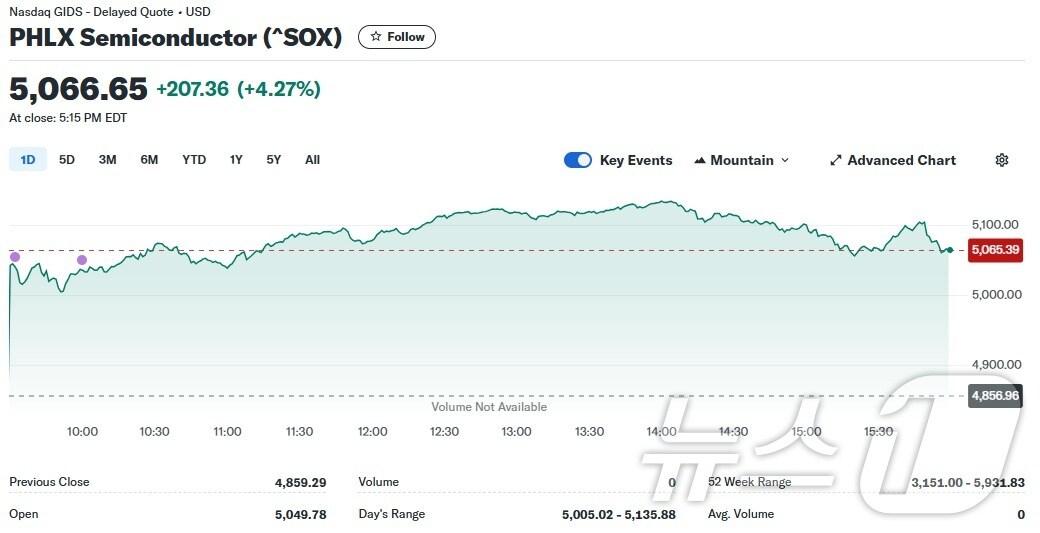Switch chart to YTD range

[x=194, y=159]
